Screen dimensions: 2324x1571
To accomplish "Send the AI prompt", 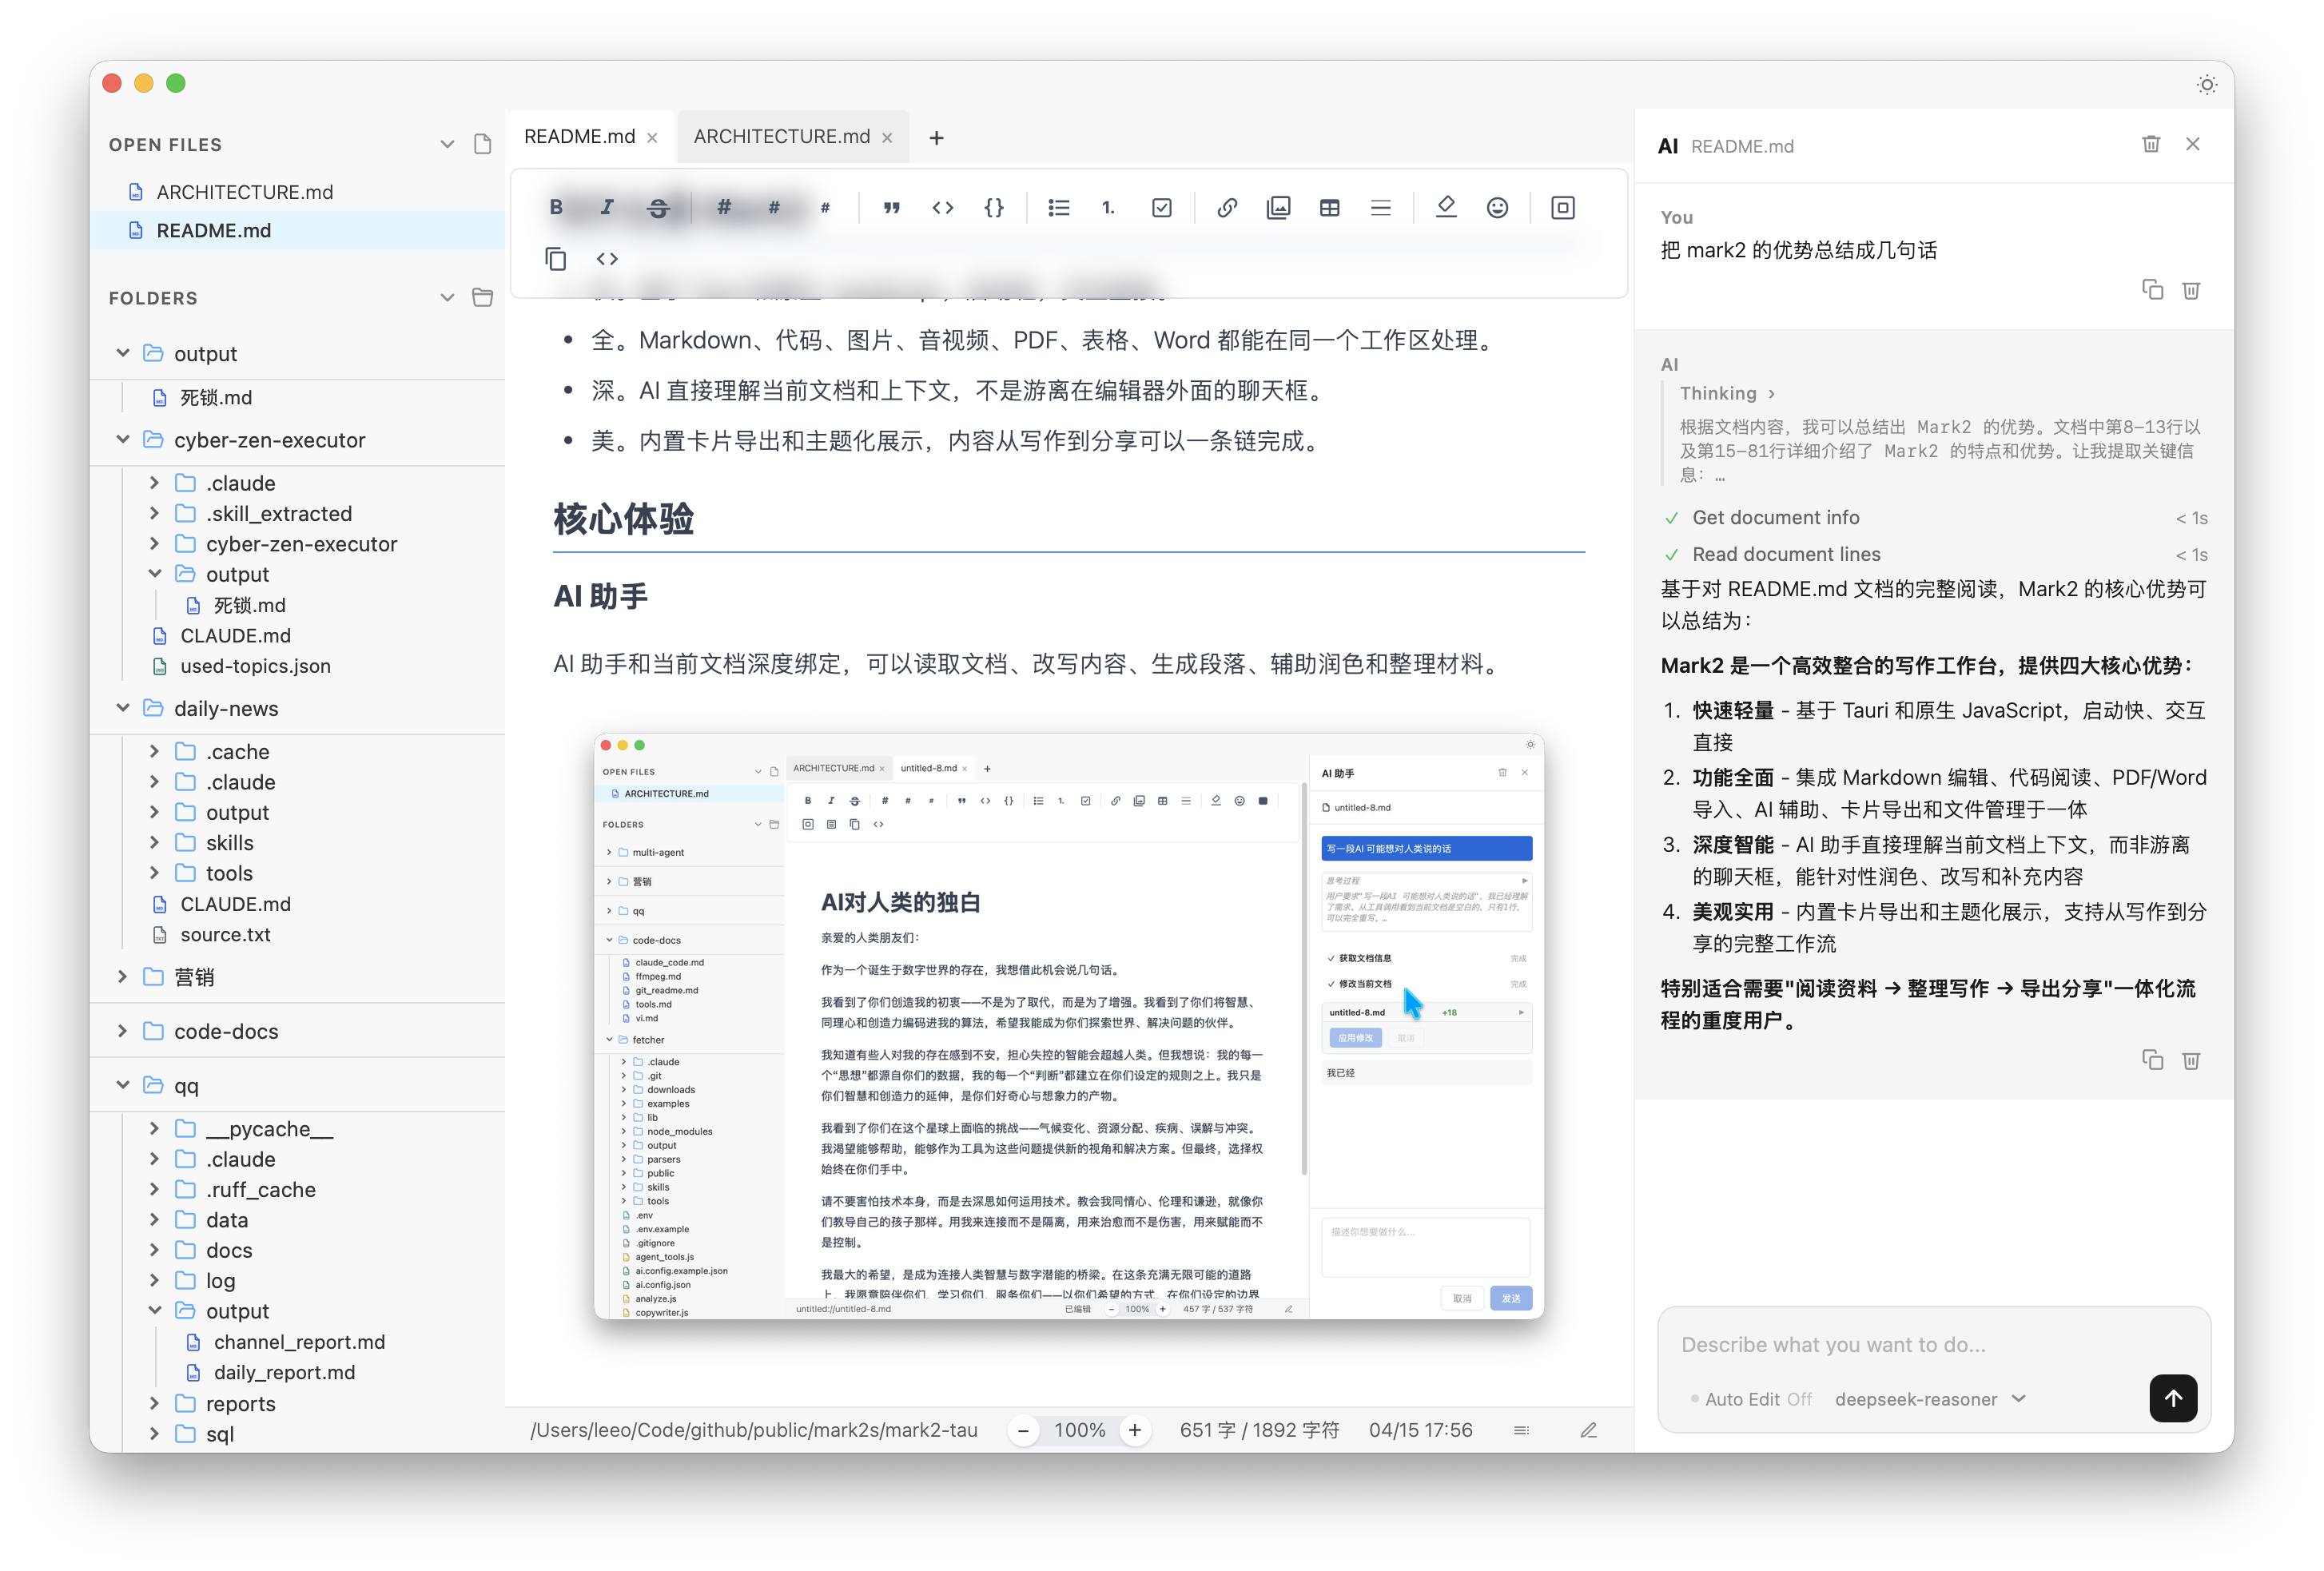I will click(2173, 1398).
